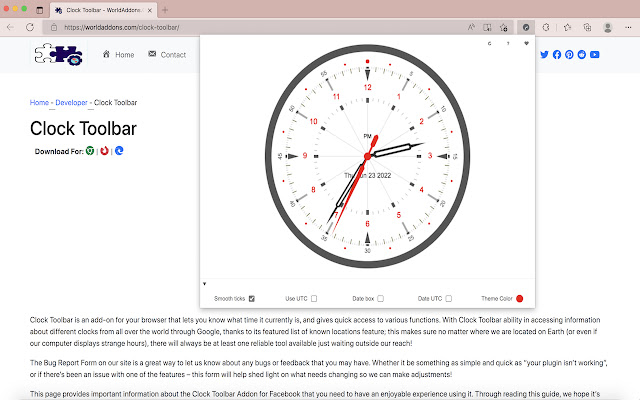Open the Collections icon in toolbar
640x400 pixels.
point(587,27)
